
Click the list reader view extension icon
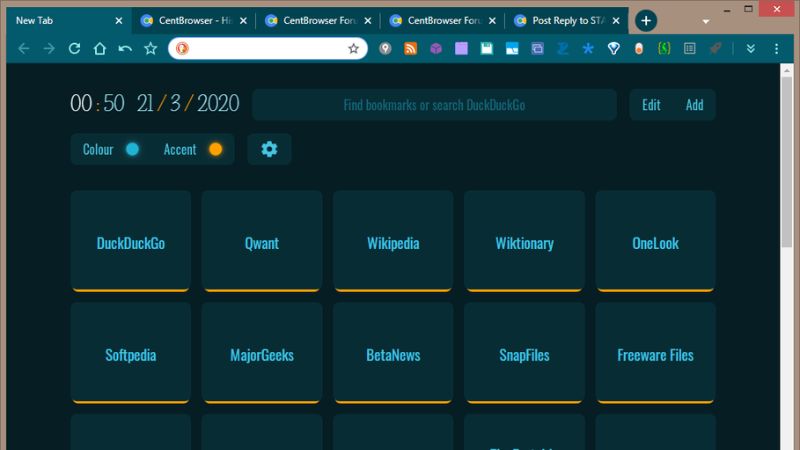point(690,48)
